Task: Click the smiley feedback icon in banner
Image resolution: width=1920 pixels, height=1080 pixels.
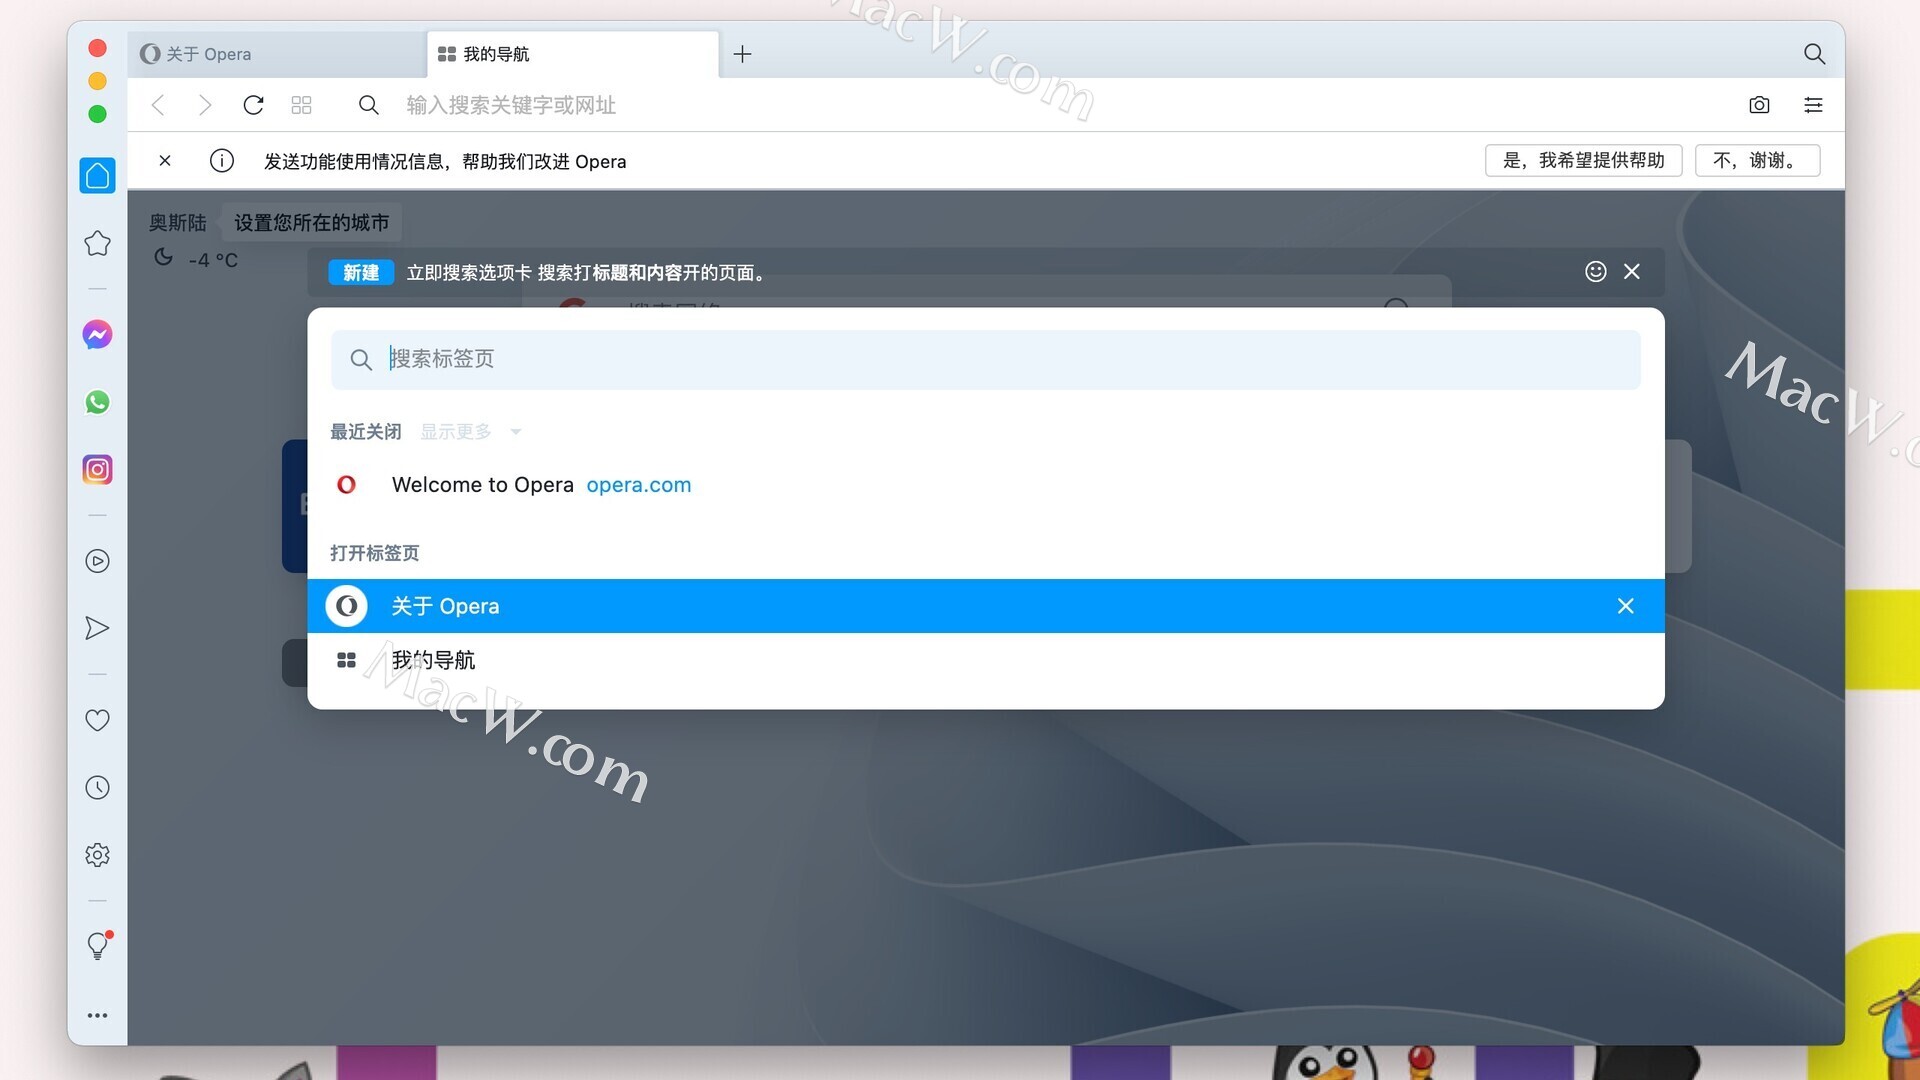Action: click(x=1596, y=272)
